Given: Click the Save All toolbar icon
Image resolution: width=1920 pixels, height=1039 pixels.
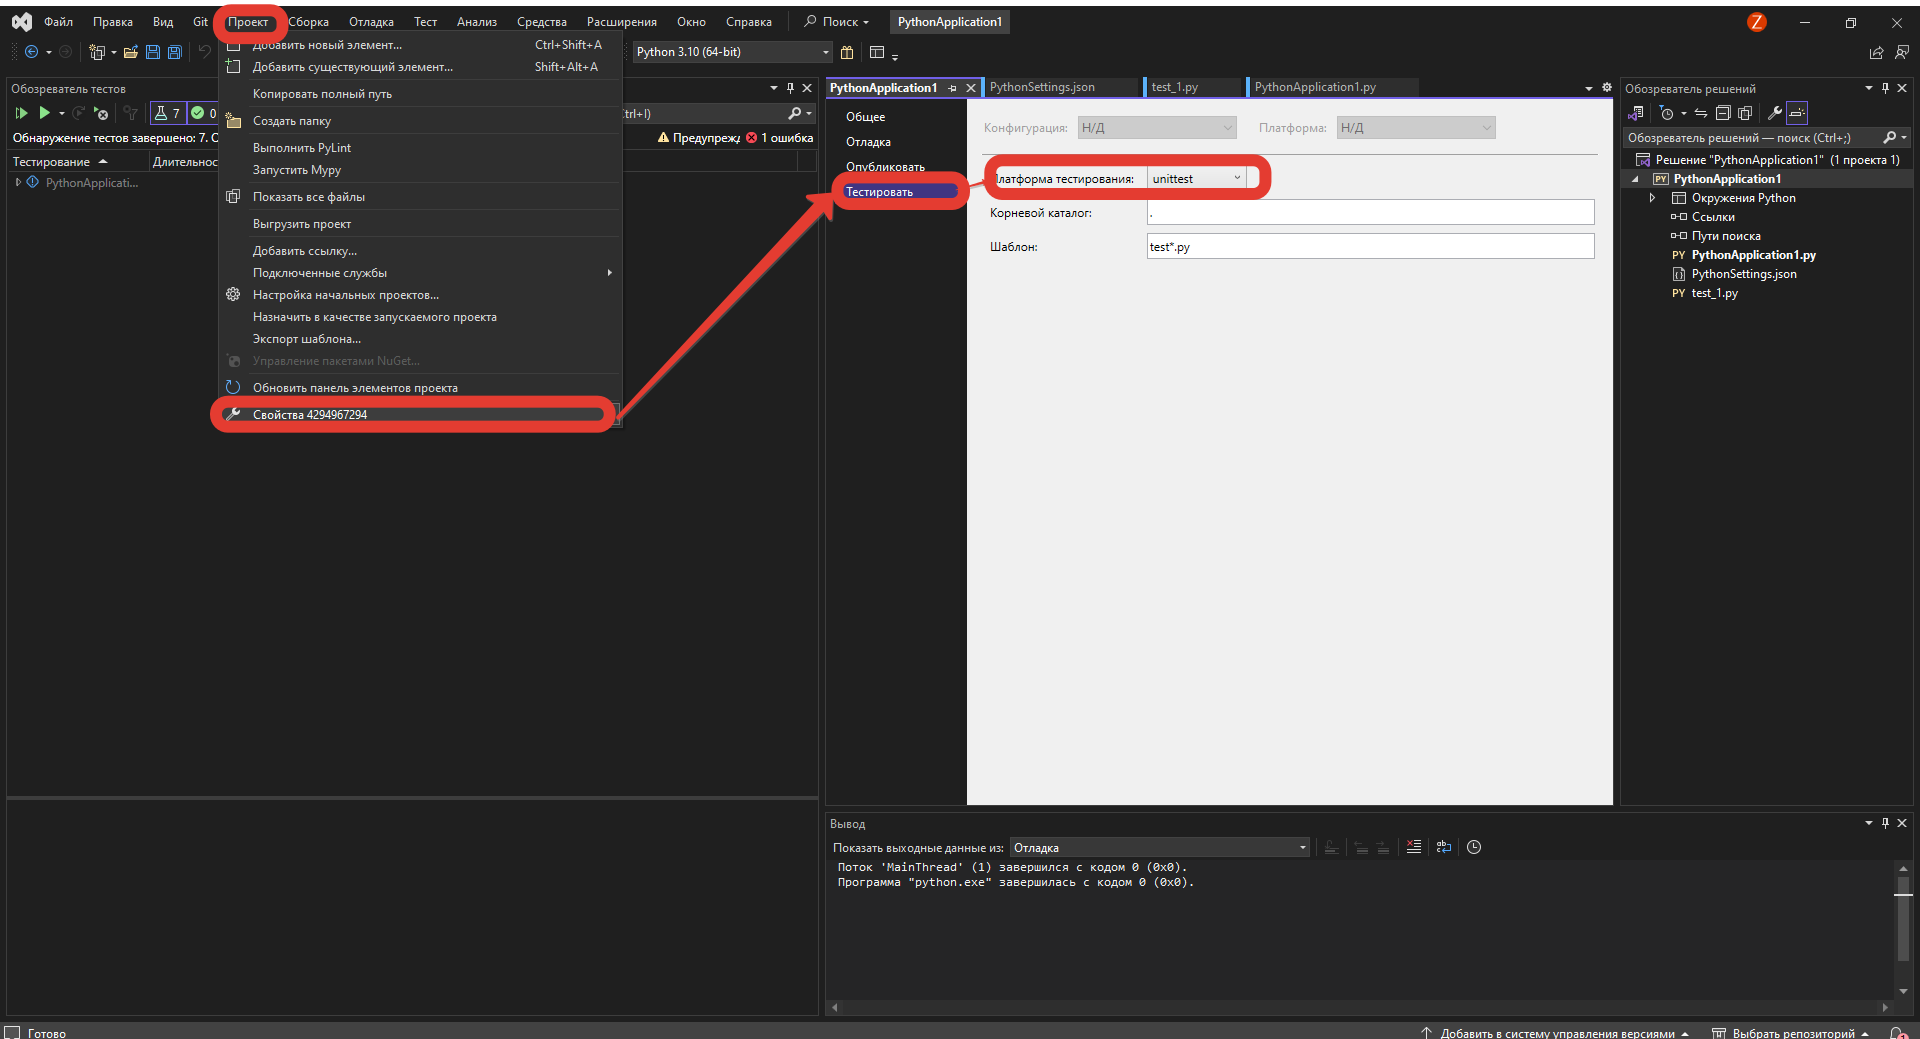Looking at the screenshot, I should pos(175,52).
